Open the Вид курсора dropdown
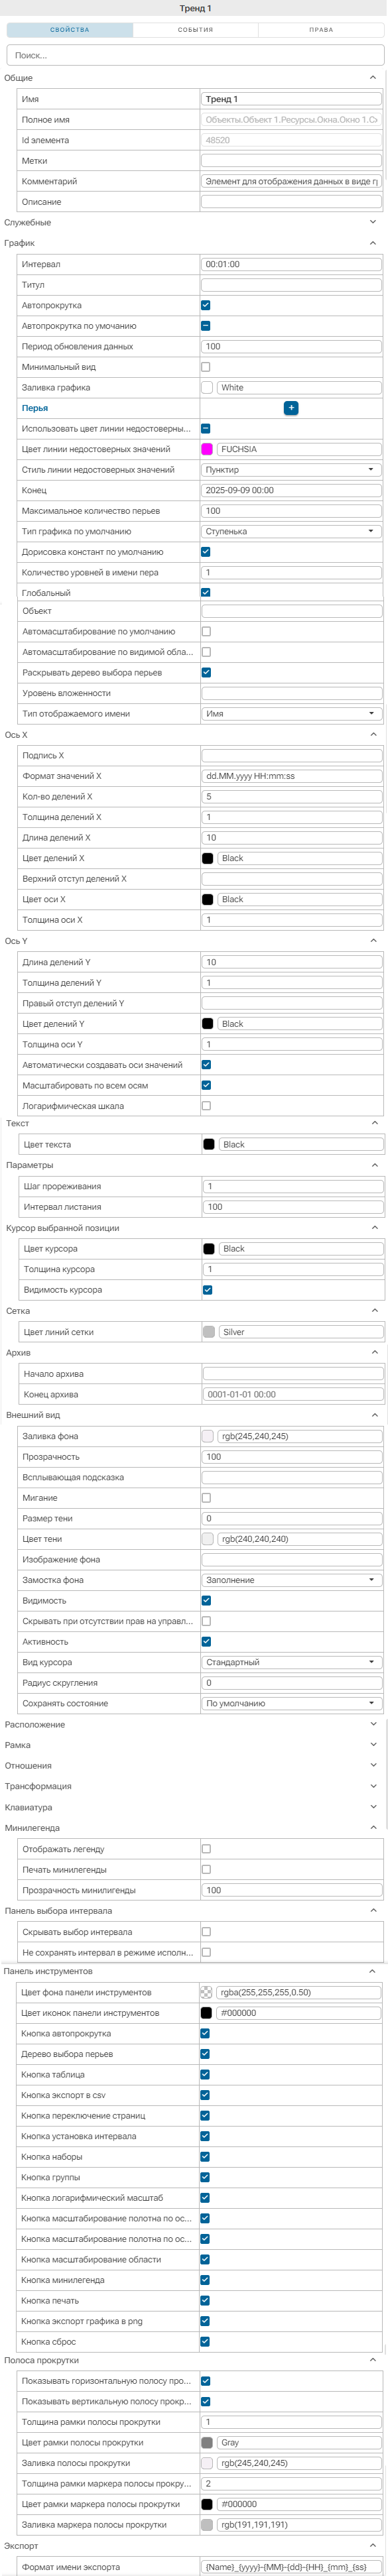This screenshot has height=2576, width=388. click(x=291, y=1662)
